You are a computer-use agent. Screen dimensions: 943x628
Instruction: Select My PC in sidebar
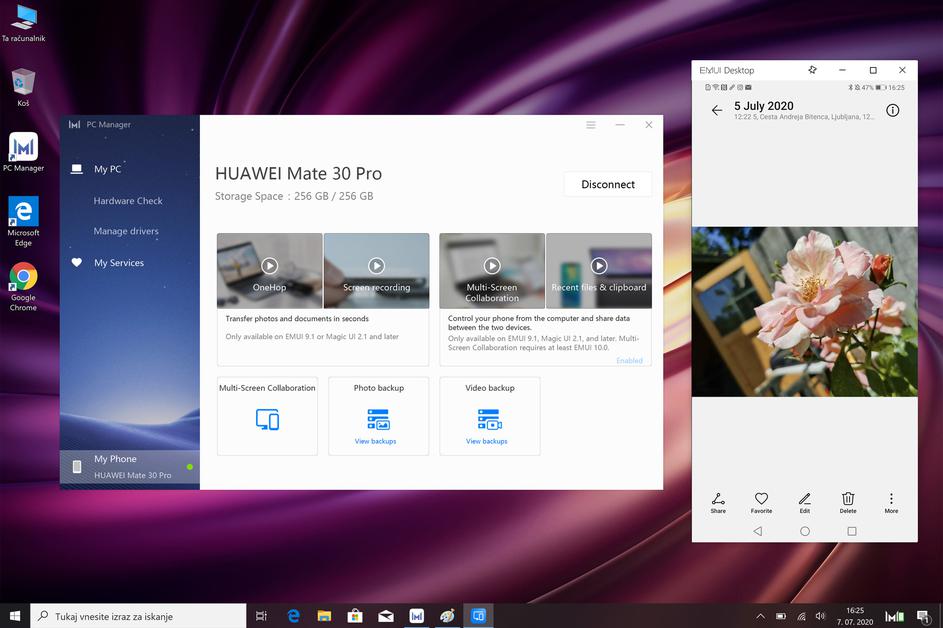click(x=107, y=169)
